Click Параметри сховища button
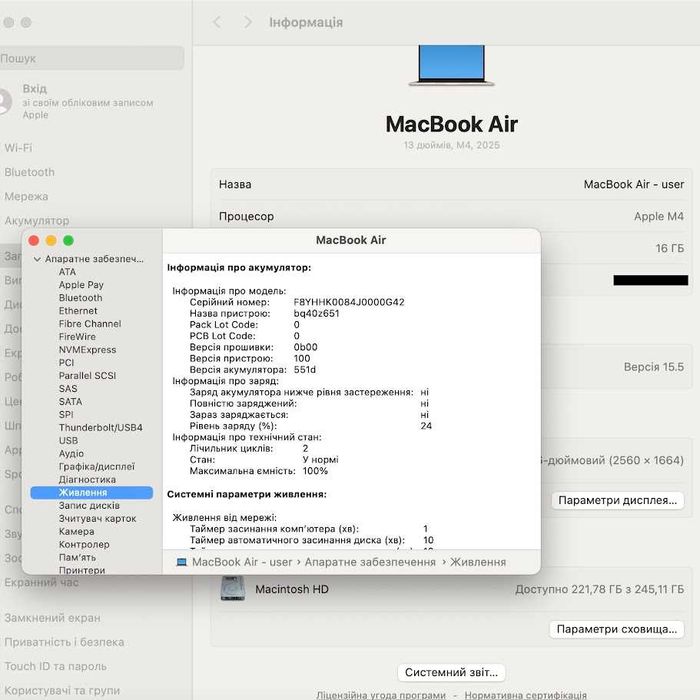The height and width of the screenshot is (700, 700). click(x=617, y=629)
